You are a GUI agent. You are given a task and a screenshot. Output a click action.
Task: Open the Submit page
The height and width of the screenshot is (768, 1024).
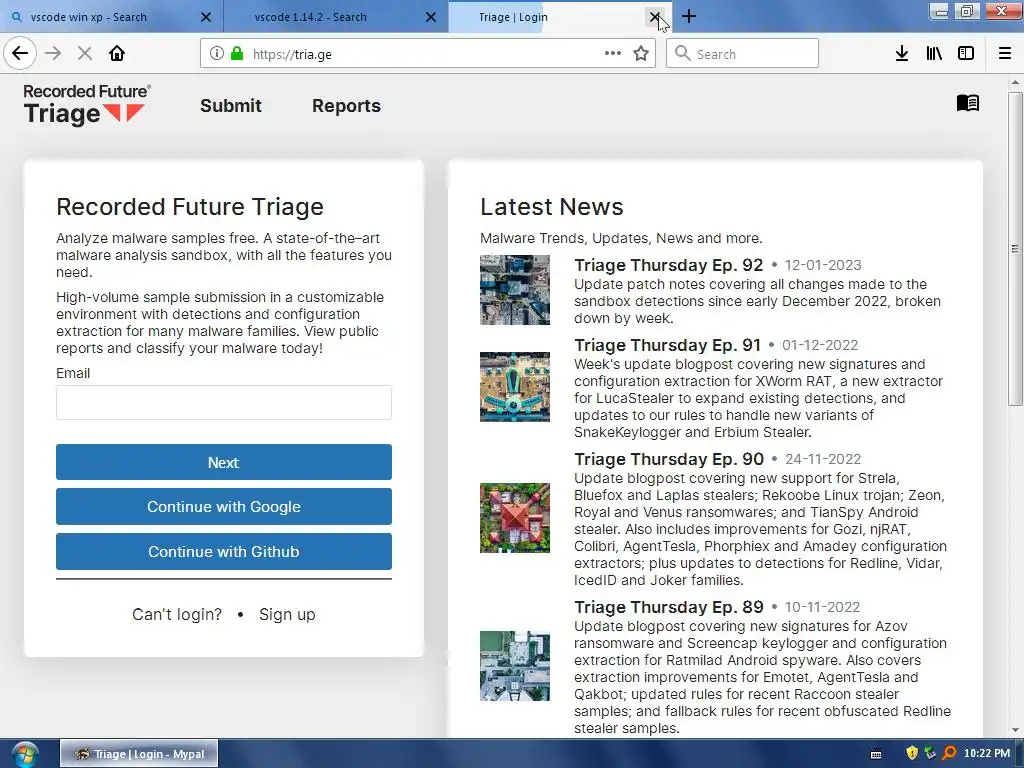(x=231, y=106)
